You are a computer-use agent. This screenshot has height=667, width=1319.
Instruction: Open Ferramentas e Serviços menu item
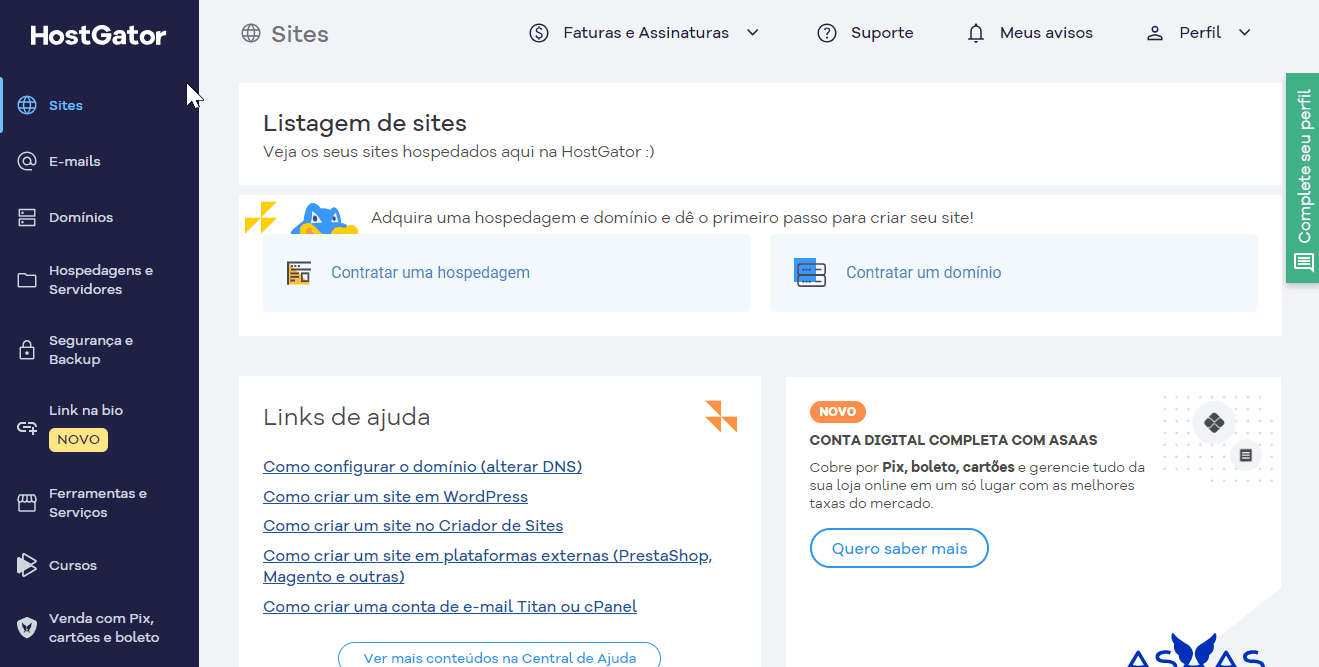coord(100,503)
